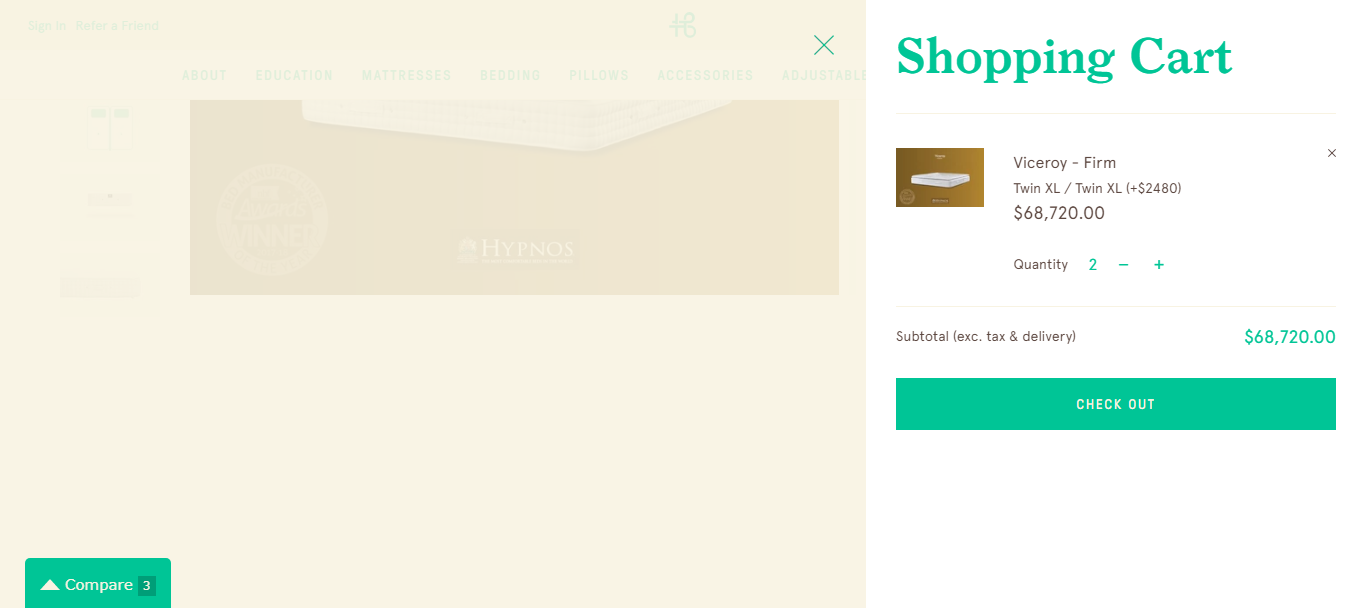Click the Hypnos mattress main image

coord(514,197)
